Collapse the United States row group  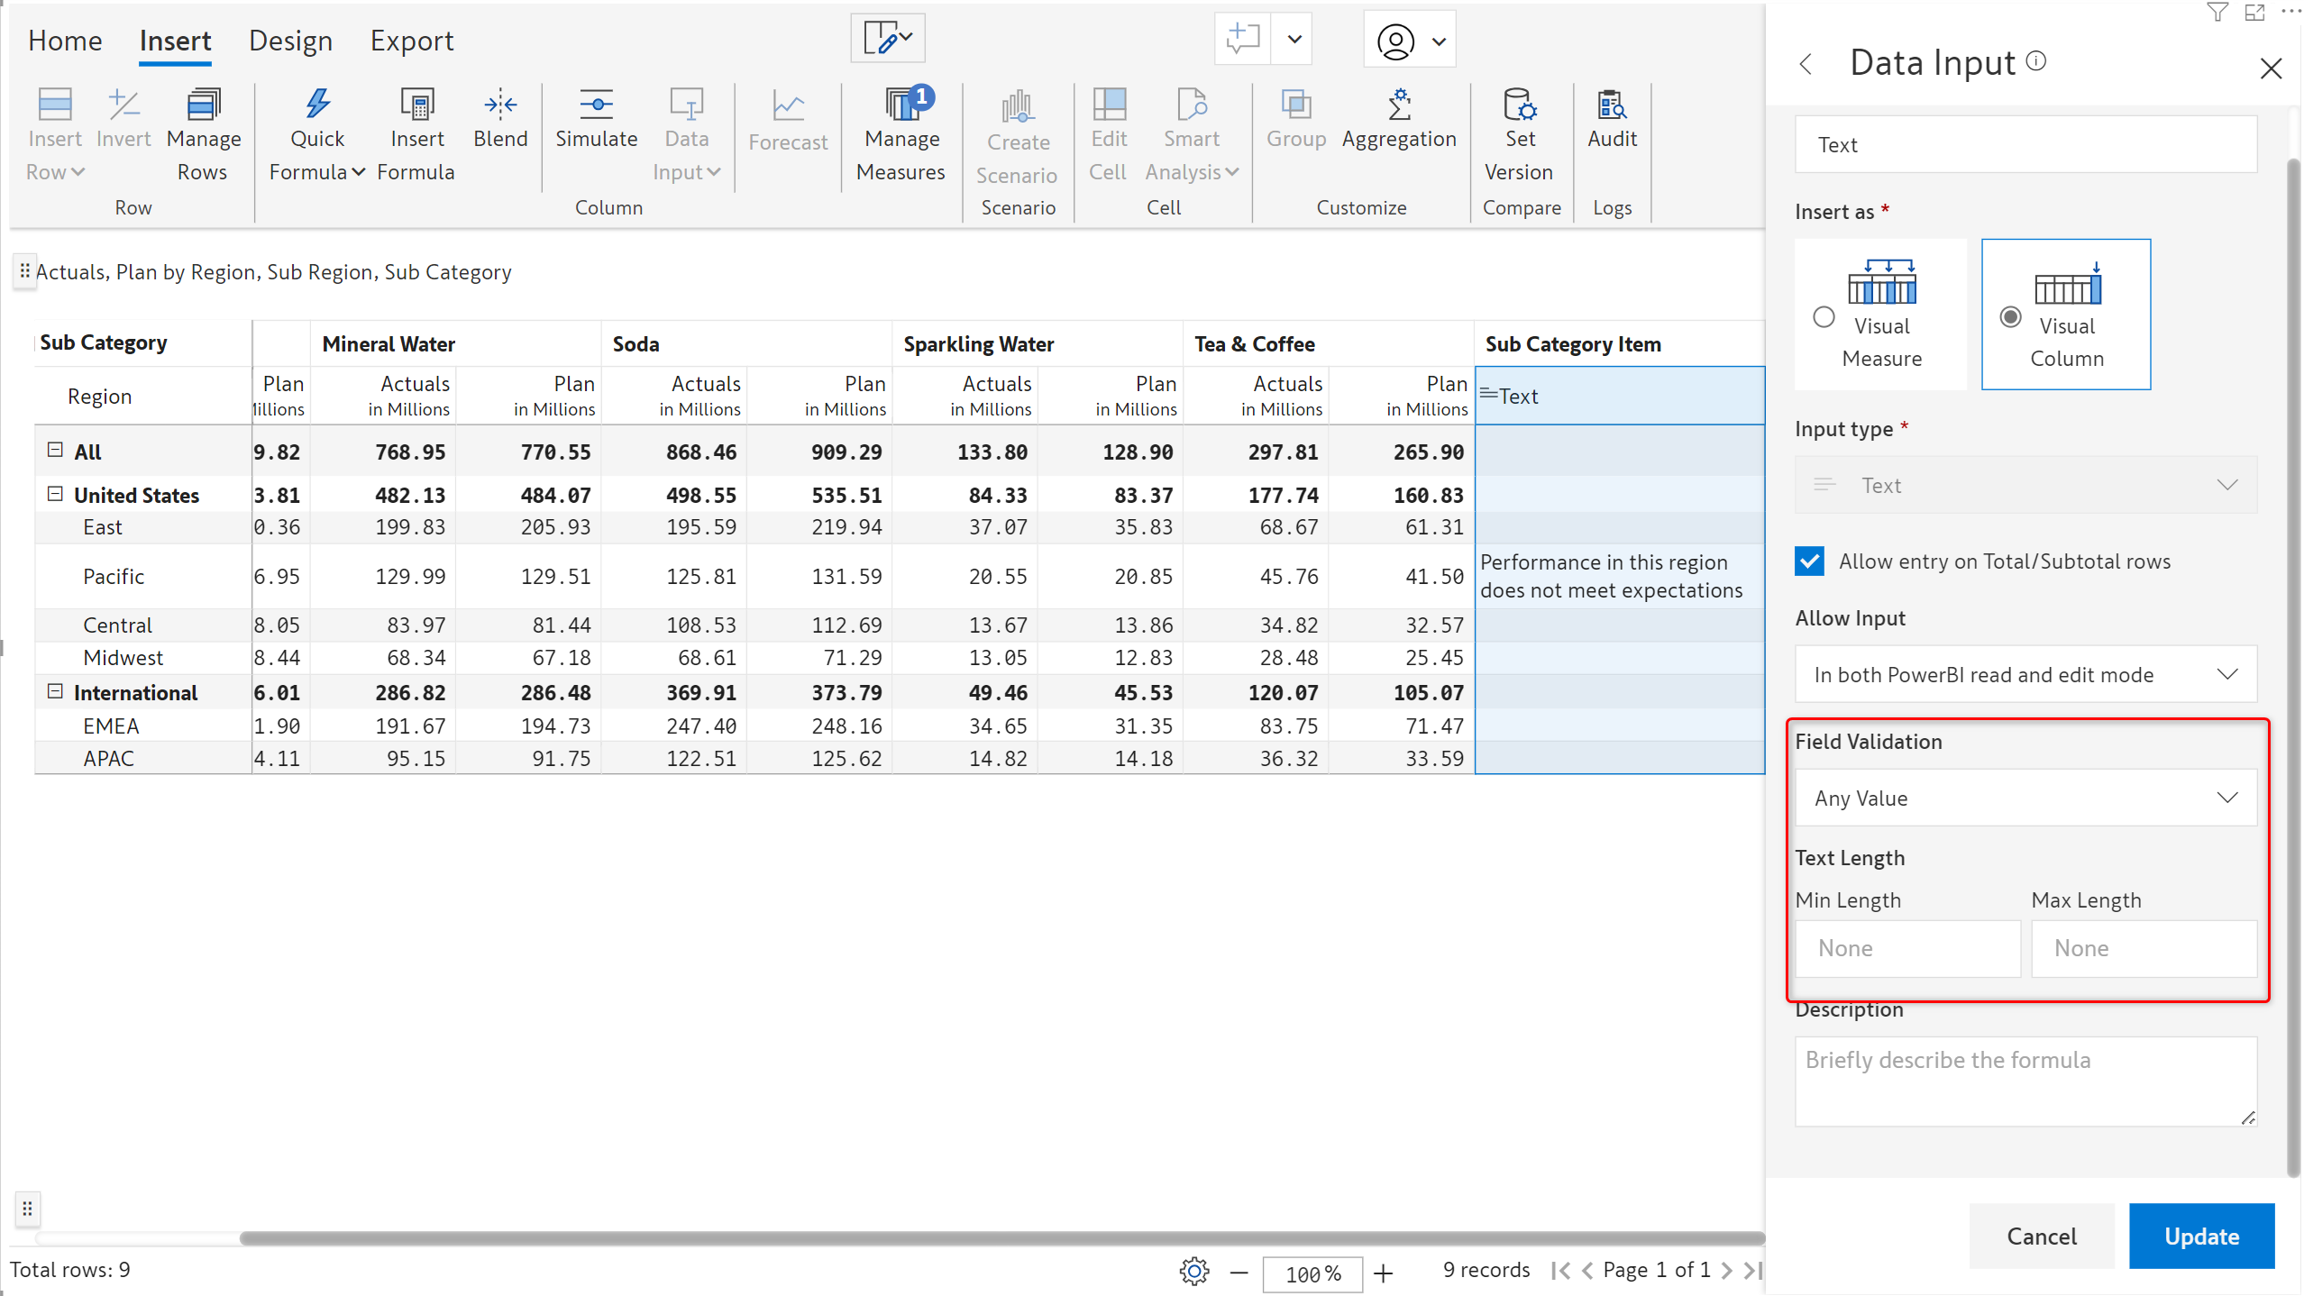point(55,494)
